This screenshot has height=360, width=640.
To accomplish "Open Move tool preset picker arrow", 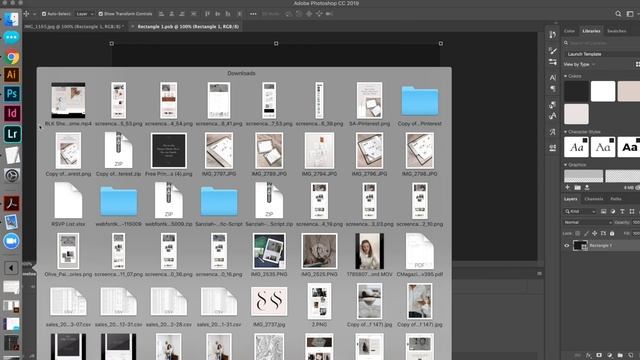I will click(x=35, y=14).
